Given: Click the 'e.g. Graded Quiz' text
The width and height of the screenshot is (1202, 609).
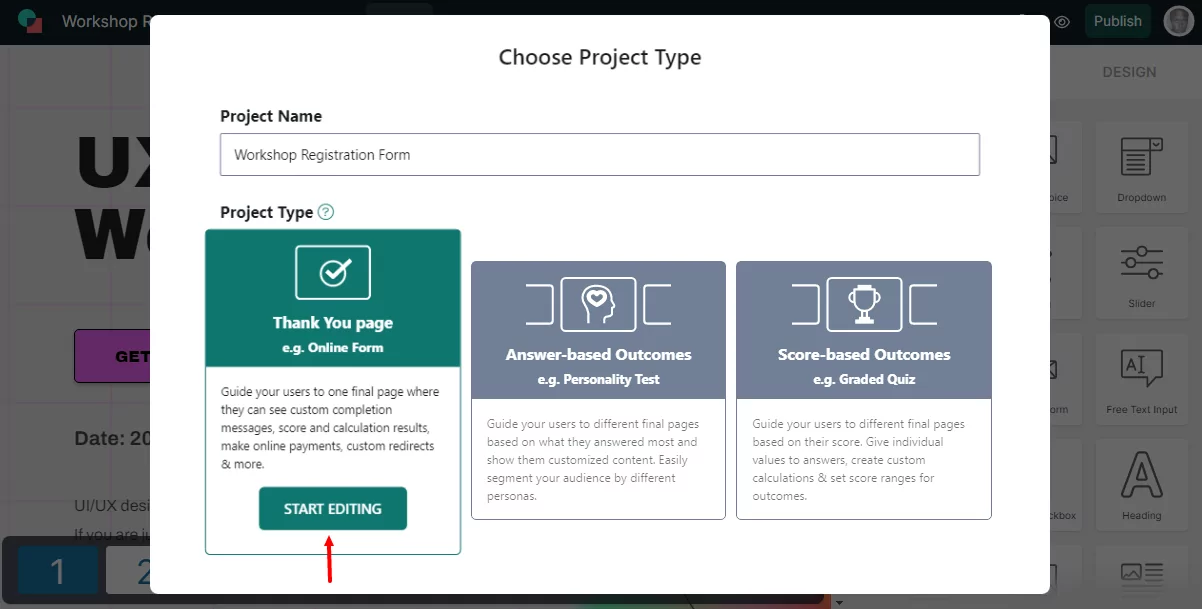Looking at the screenshot, I should [x=864, y=379].
